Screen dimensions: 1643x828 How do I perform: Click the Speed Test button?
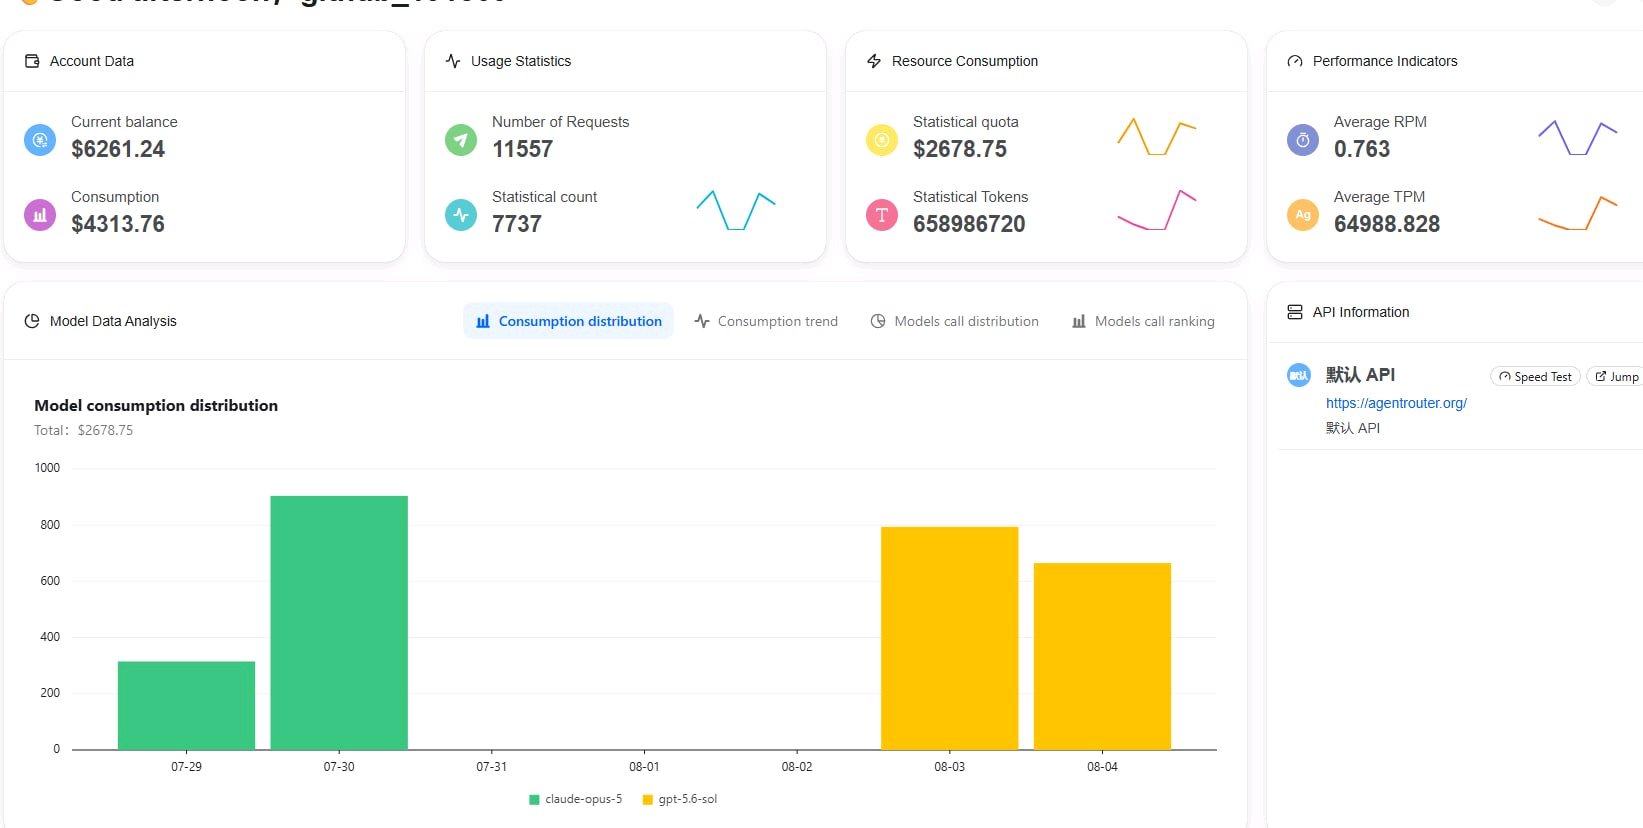click(x=1535, y=377)
